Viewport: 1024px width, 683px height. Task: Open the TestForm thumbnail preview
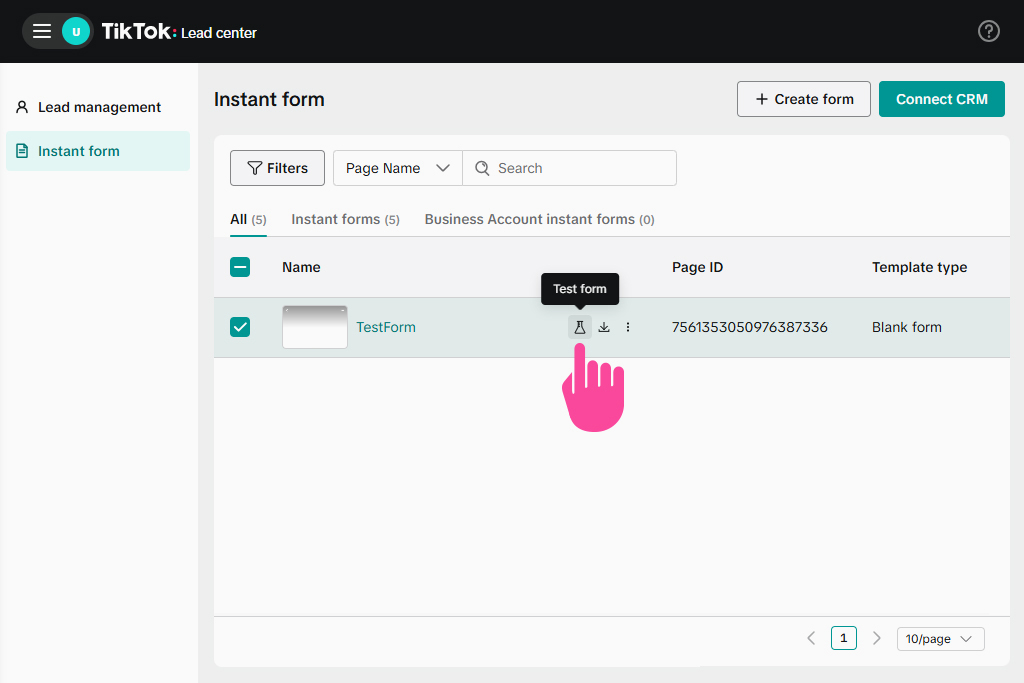point(315,327)
